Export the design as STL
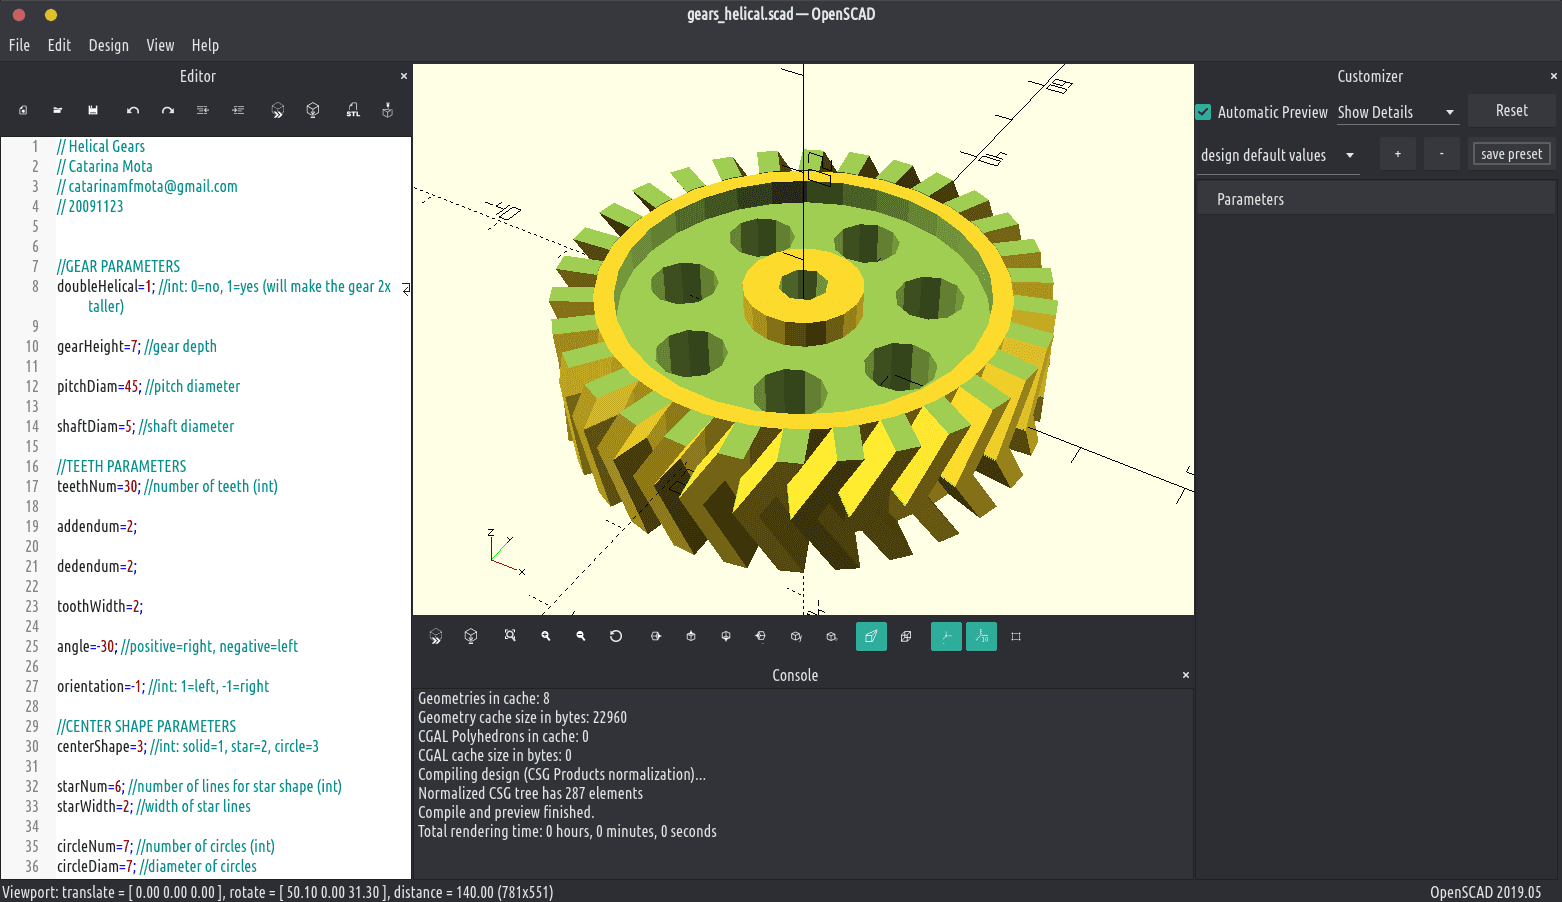1562x902 pixels. tap(352, 110)
